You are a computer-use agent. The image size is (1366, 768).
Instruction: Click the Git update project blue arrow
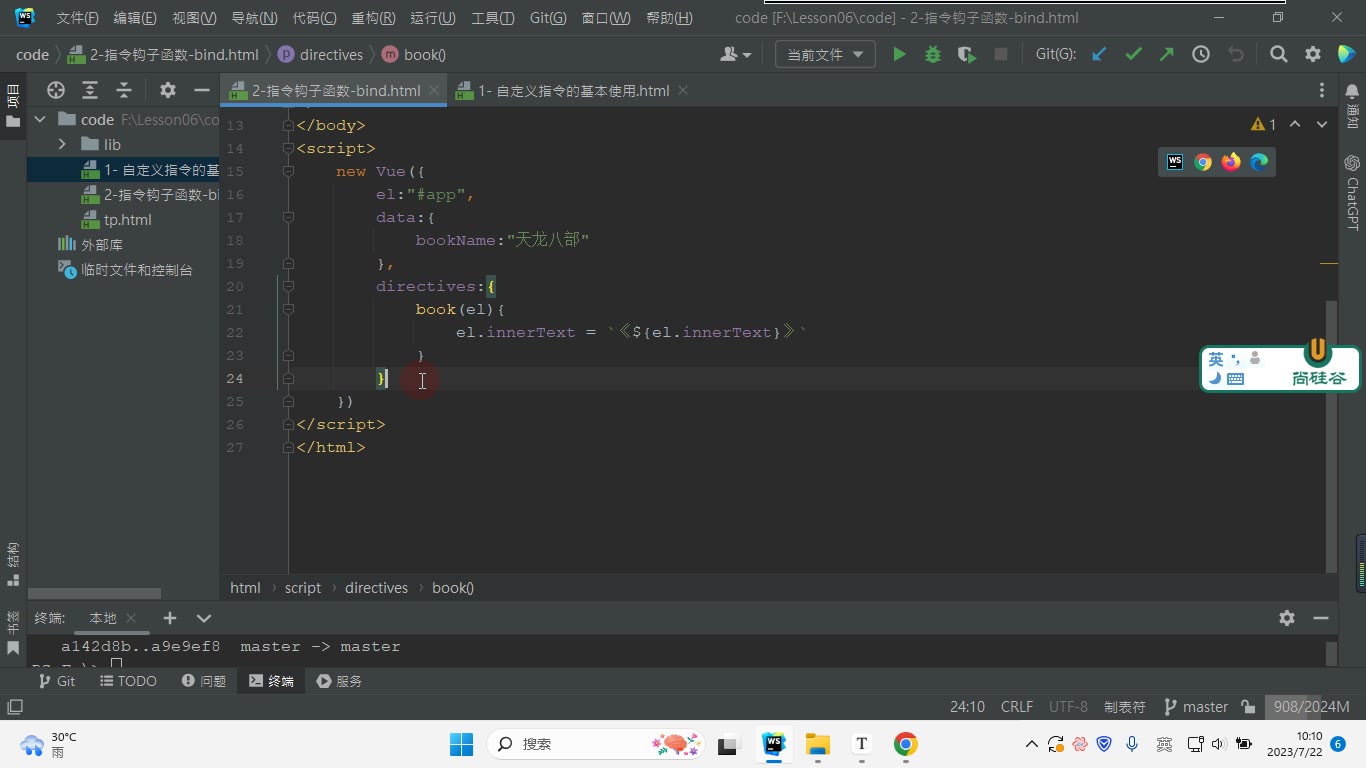click(1099, 55)
